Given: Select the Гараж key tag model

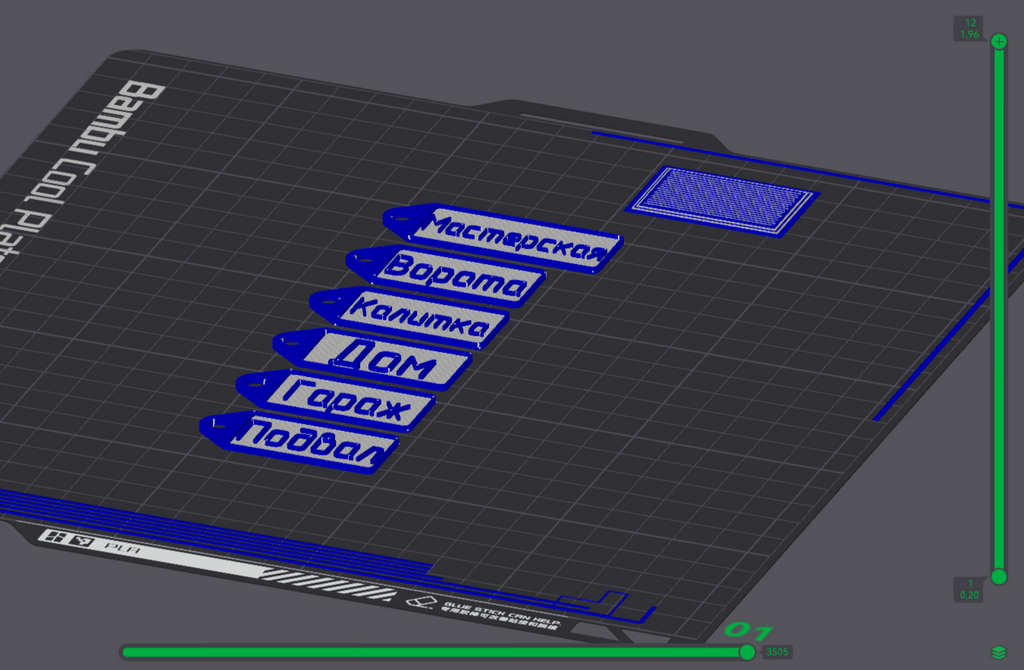Looking at the screenshot, I should coord(336,400).
